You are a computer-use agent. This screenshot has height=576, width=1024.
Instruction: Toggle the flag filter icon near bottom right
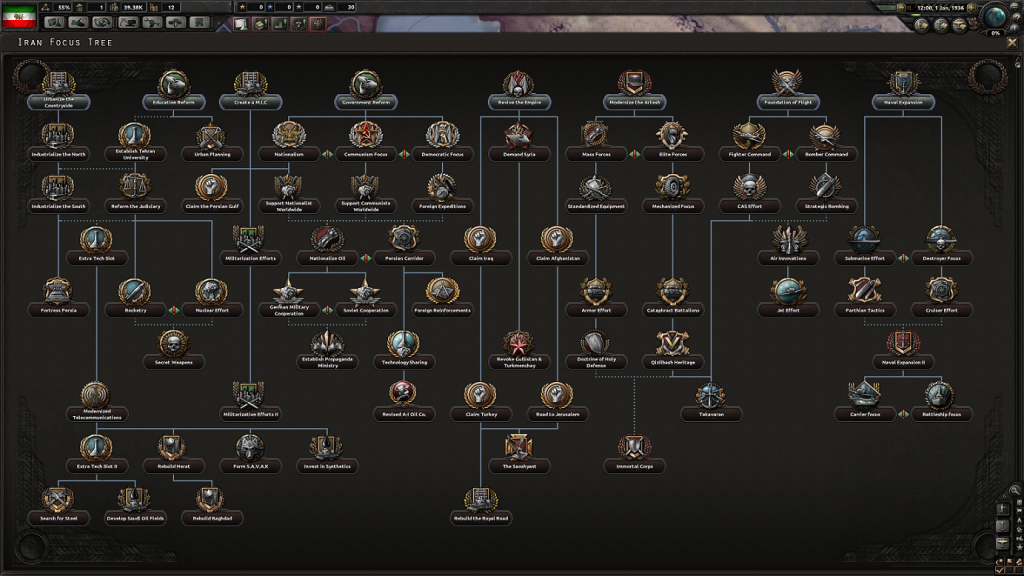(x=1009, y=561)
